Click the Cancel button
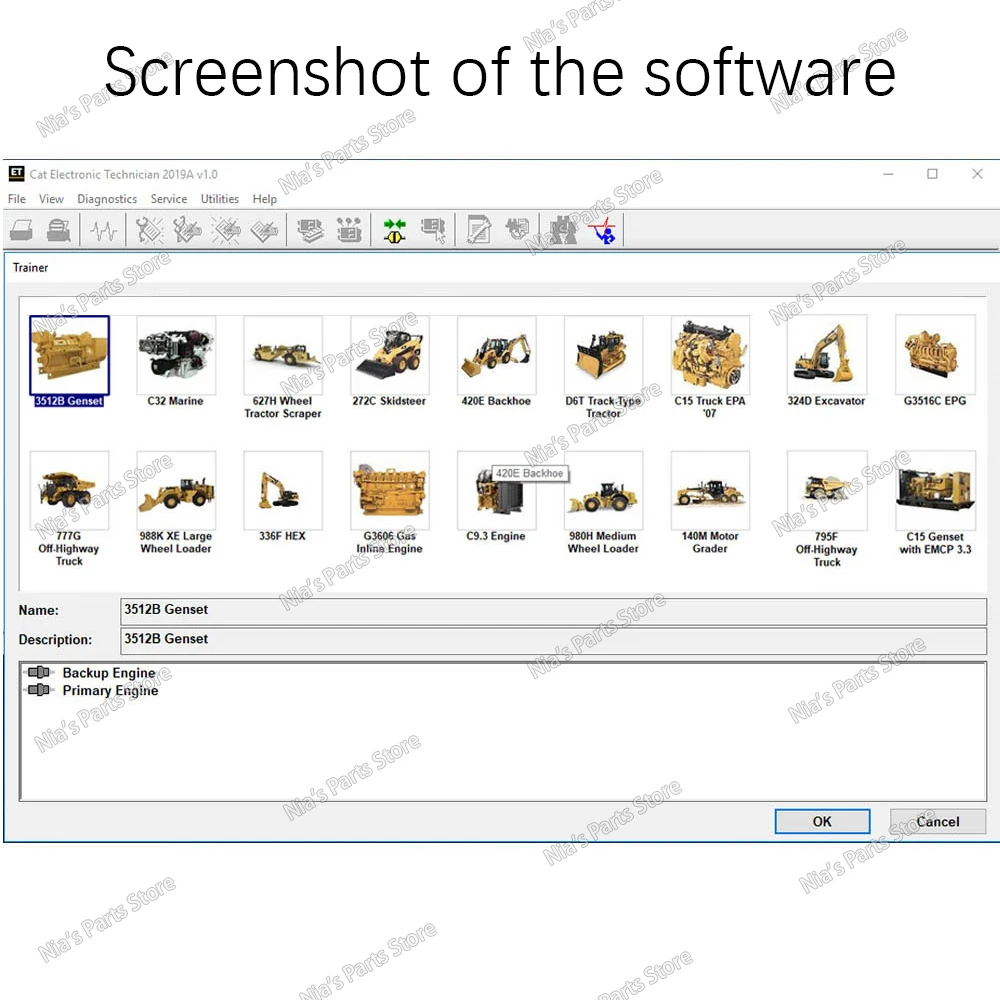Image resolution: width=1000 pixels, height=1000 pixels. 938,821
